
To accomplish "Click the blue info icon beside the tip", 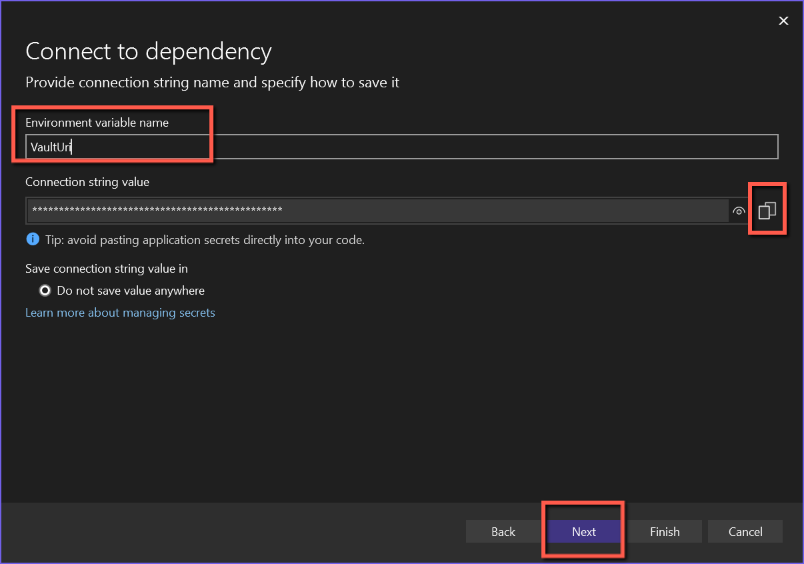I will (32, 240).
